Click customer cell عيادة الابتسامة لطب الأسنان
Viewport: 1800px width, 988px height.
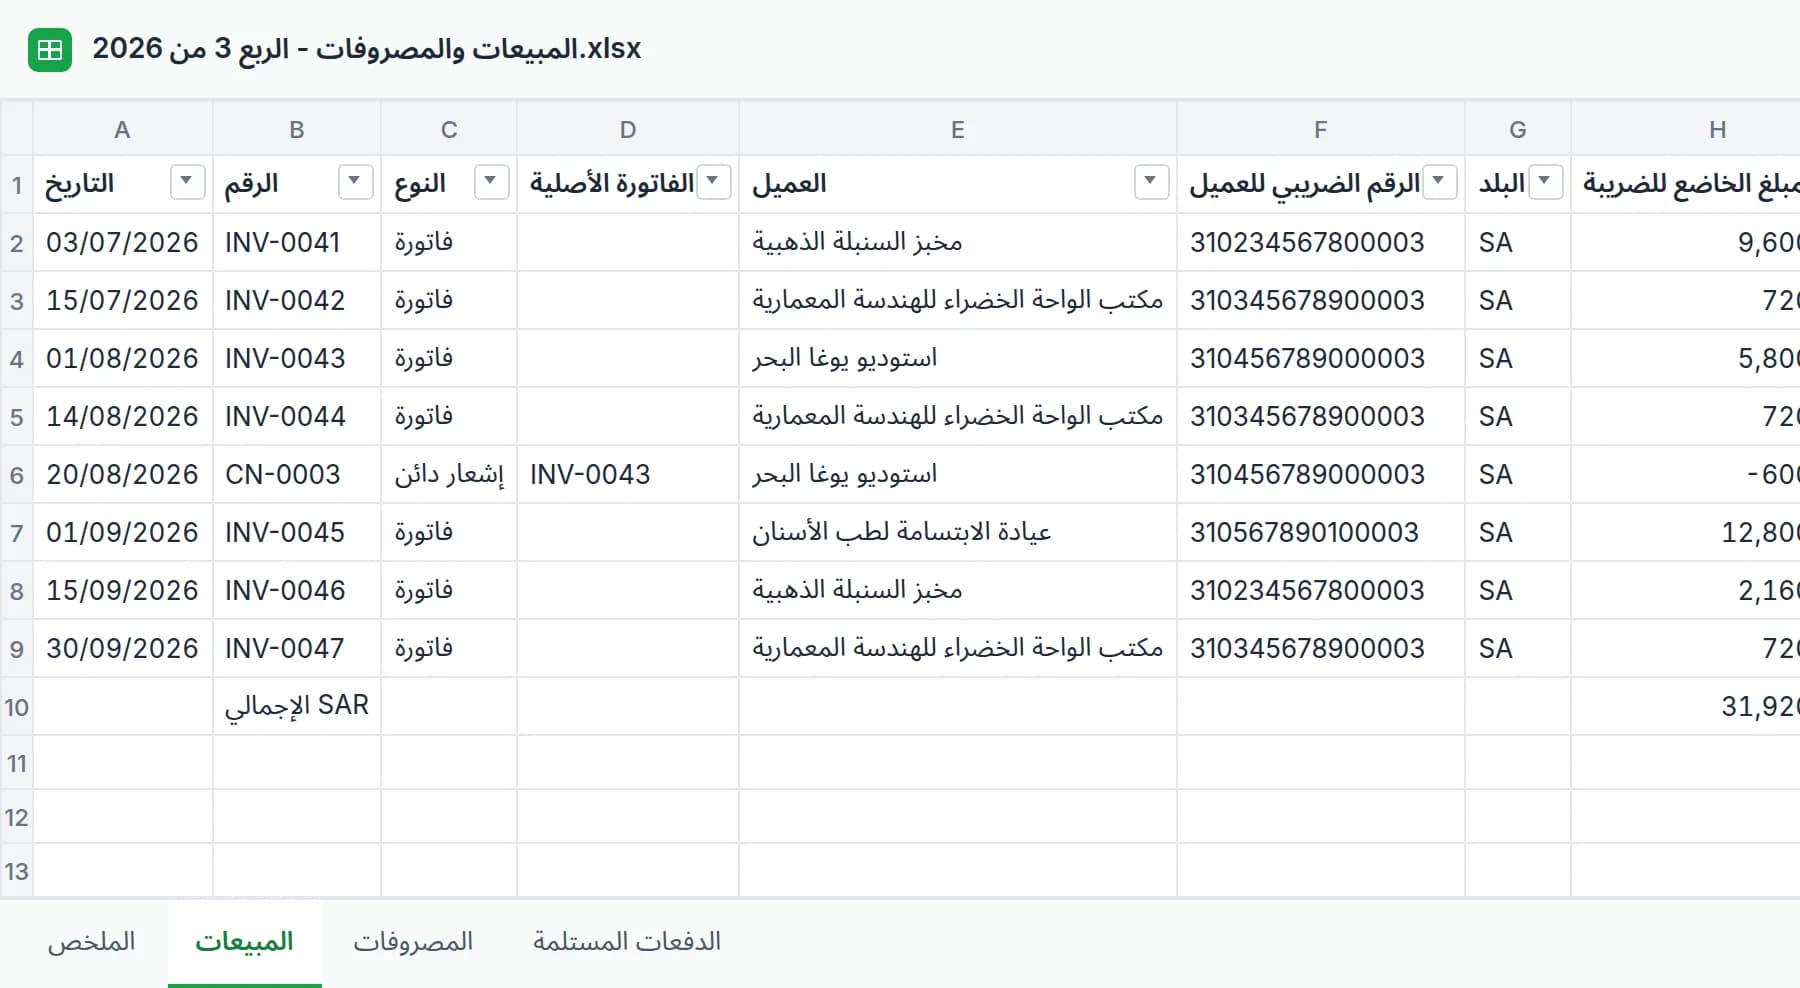point(958,533)
